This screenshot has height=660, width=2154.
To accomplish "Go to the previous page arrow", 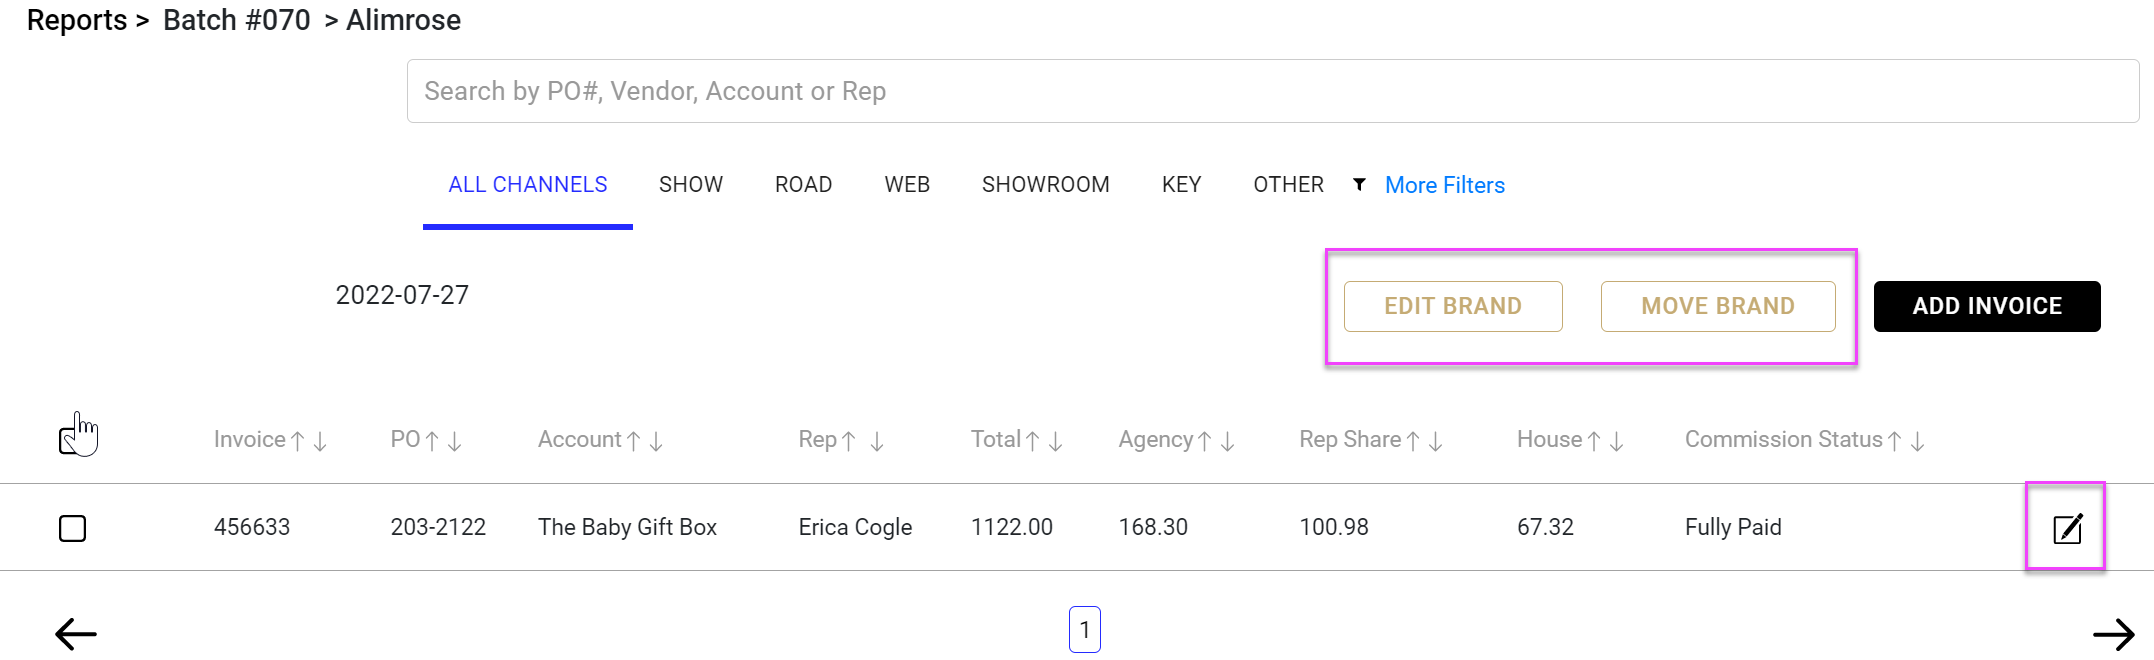I will coord(76,634).
